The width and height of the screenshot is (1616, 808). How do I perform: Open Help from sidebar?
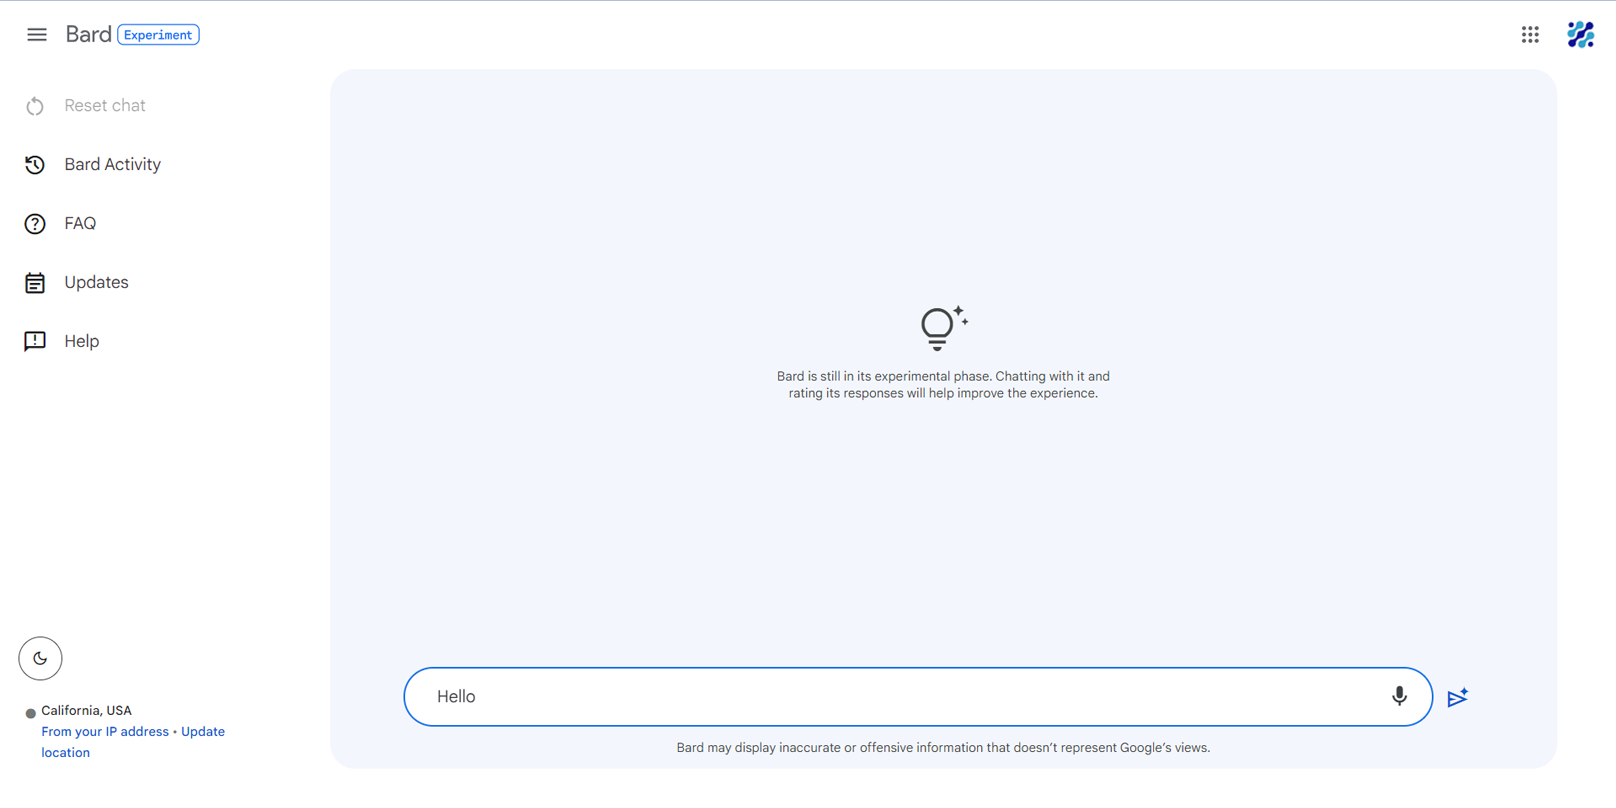point(81,342)
